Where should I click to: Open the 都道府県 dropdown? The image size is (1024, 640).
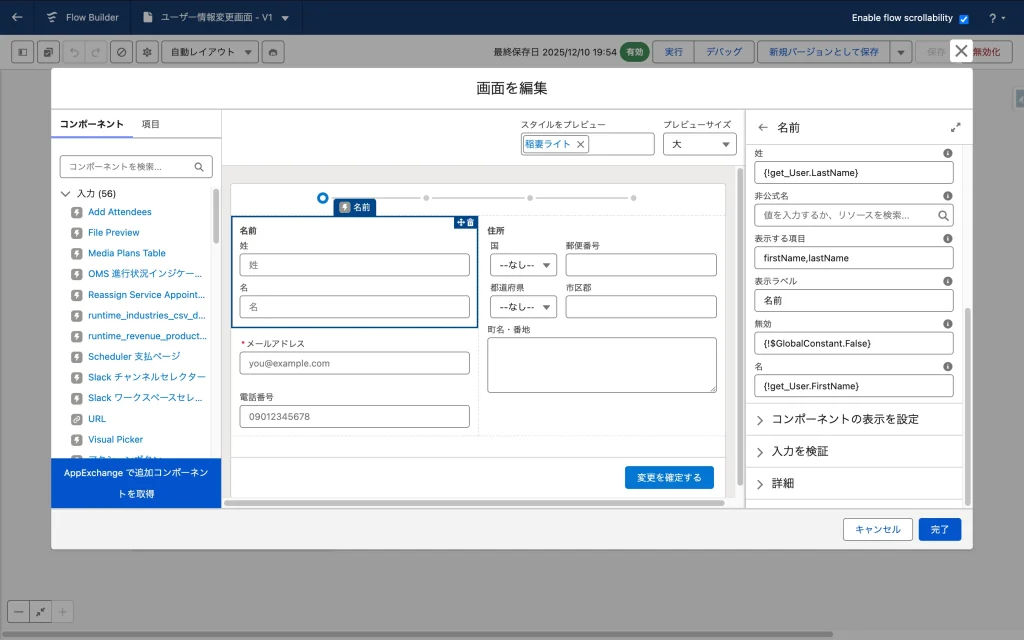click(x=523, y=307)
